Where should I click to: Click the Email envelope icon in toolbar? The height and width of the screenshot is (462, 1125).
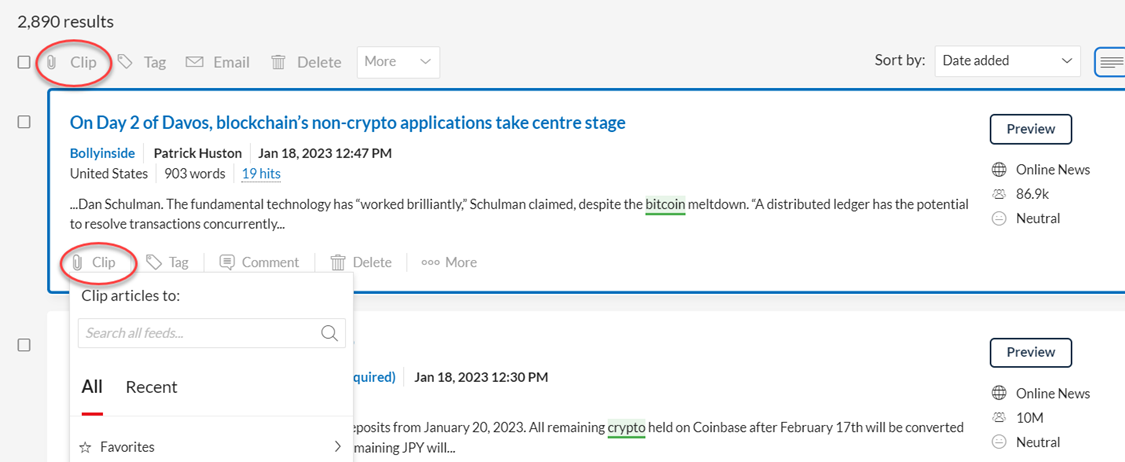point(194,62)
